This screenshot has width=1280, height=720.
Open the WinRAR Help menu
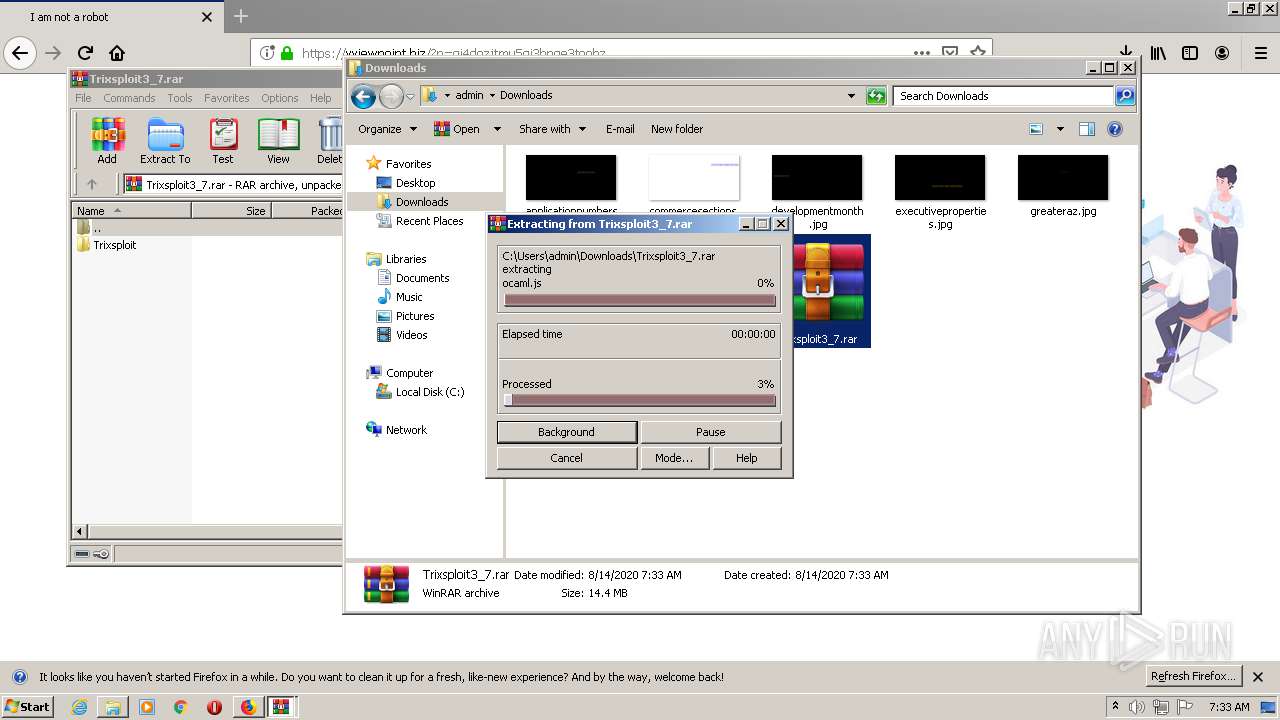click(x=320, y=98)
